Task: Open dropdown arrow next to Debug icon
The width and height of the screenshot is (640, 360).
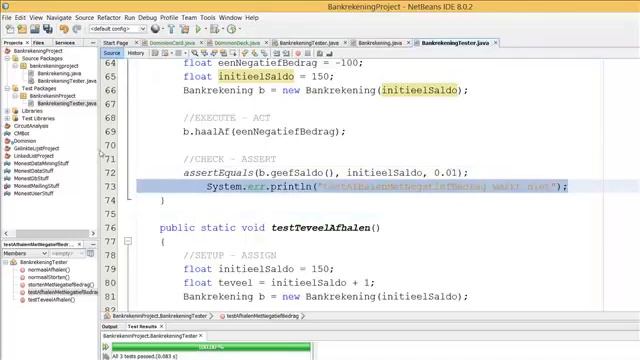Action: 223,29
